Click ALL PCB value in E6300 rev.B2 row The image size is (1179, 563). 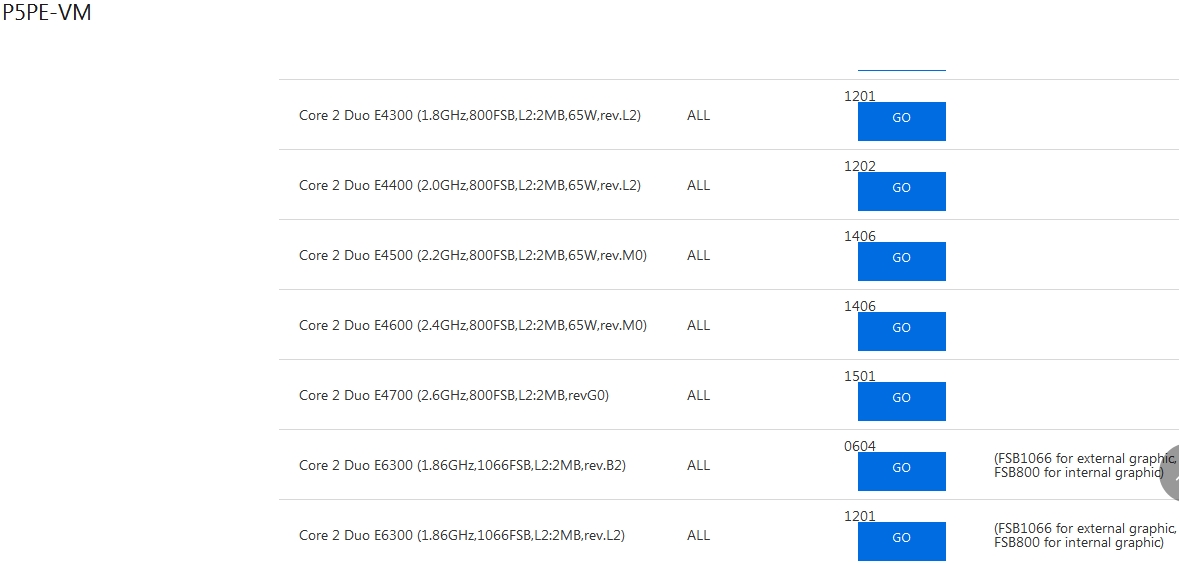(x=699, y=465)
